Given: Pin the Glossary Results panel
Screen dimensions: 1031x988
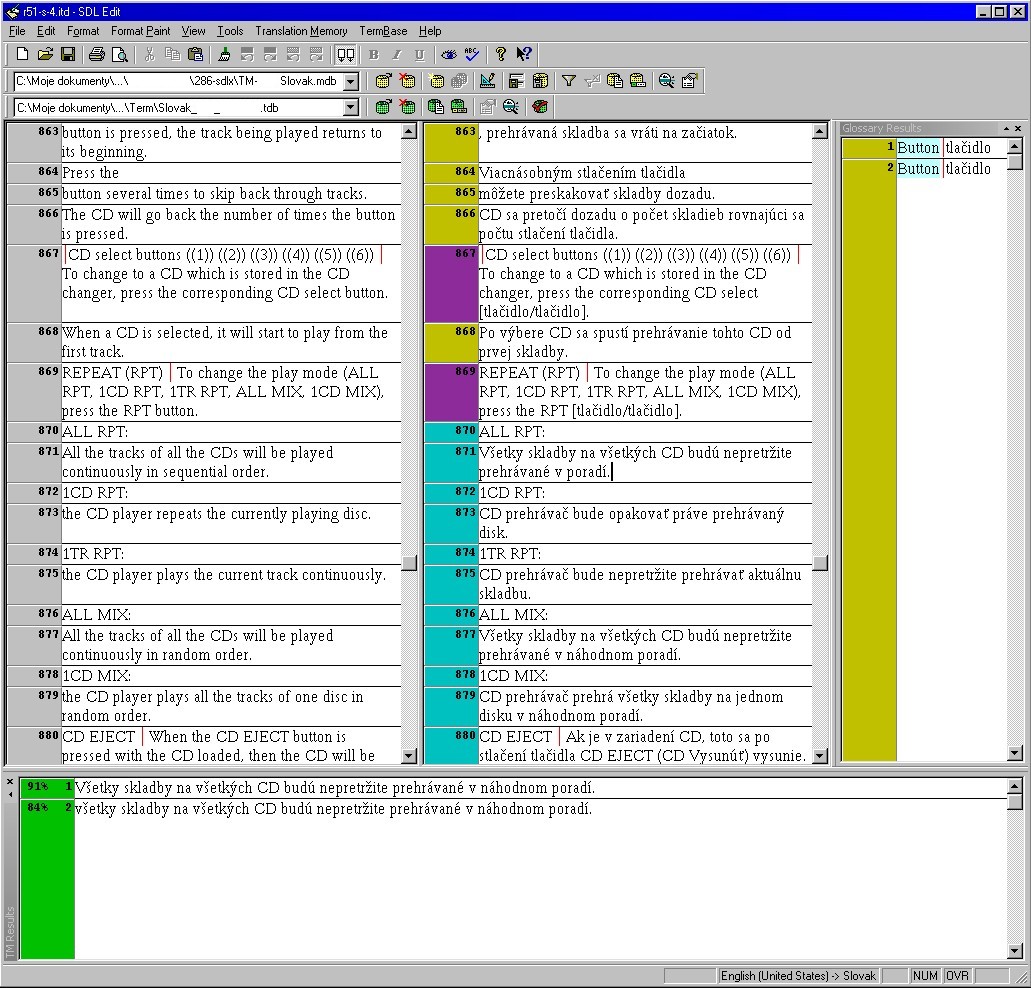Looking at the screenshot, I should click(x=1006, y=128).
